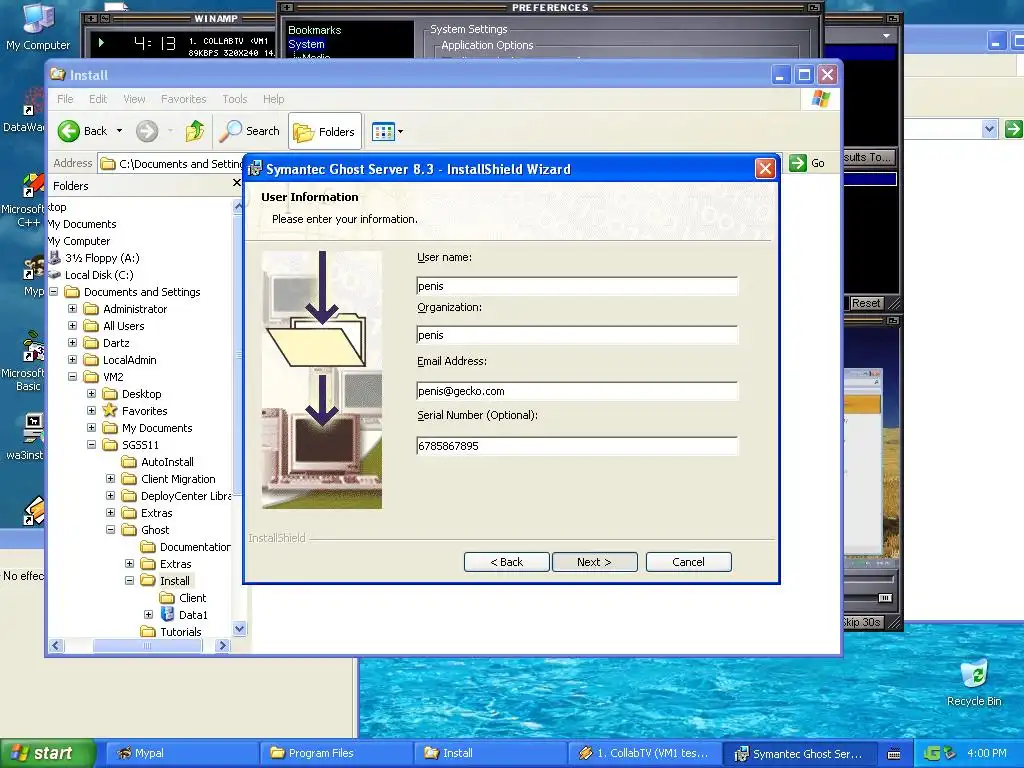Screen dimensions: 1024x768
Task: Click the wa3inst desktop icon
Action: (x=25, y=436)
